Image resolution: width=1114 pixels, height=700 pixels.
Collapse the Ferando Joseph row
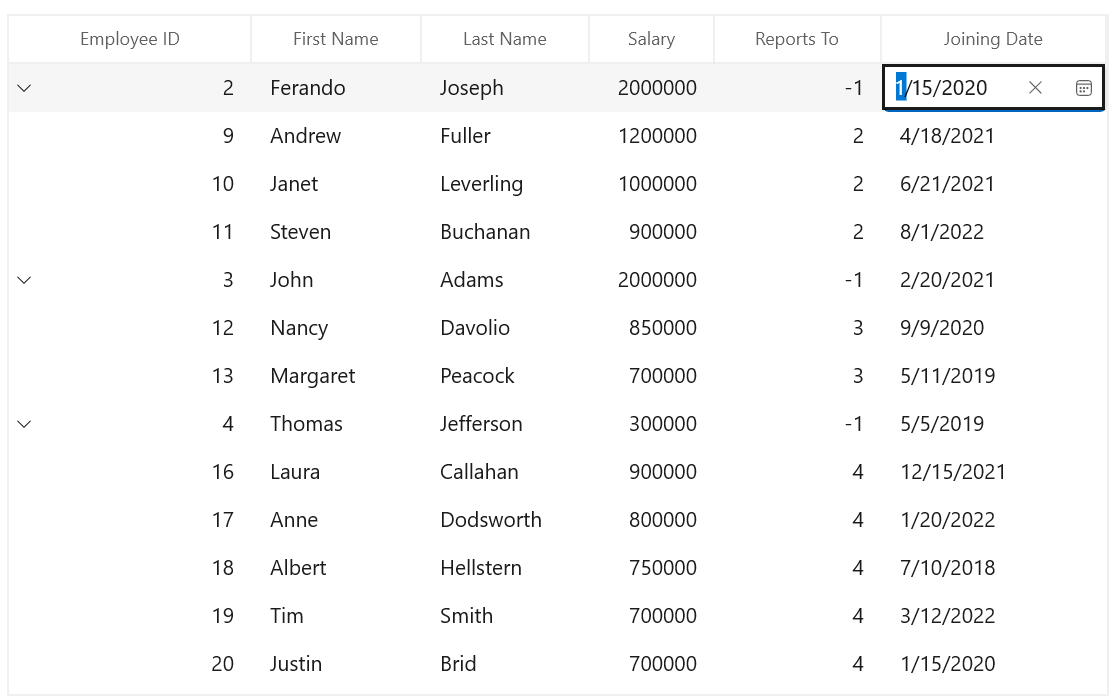tap(25, 88)
